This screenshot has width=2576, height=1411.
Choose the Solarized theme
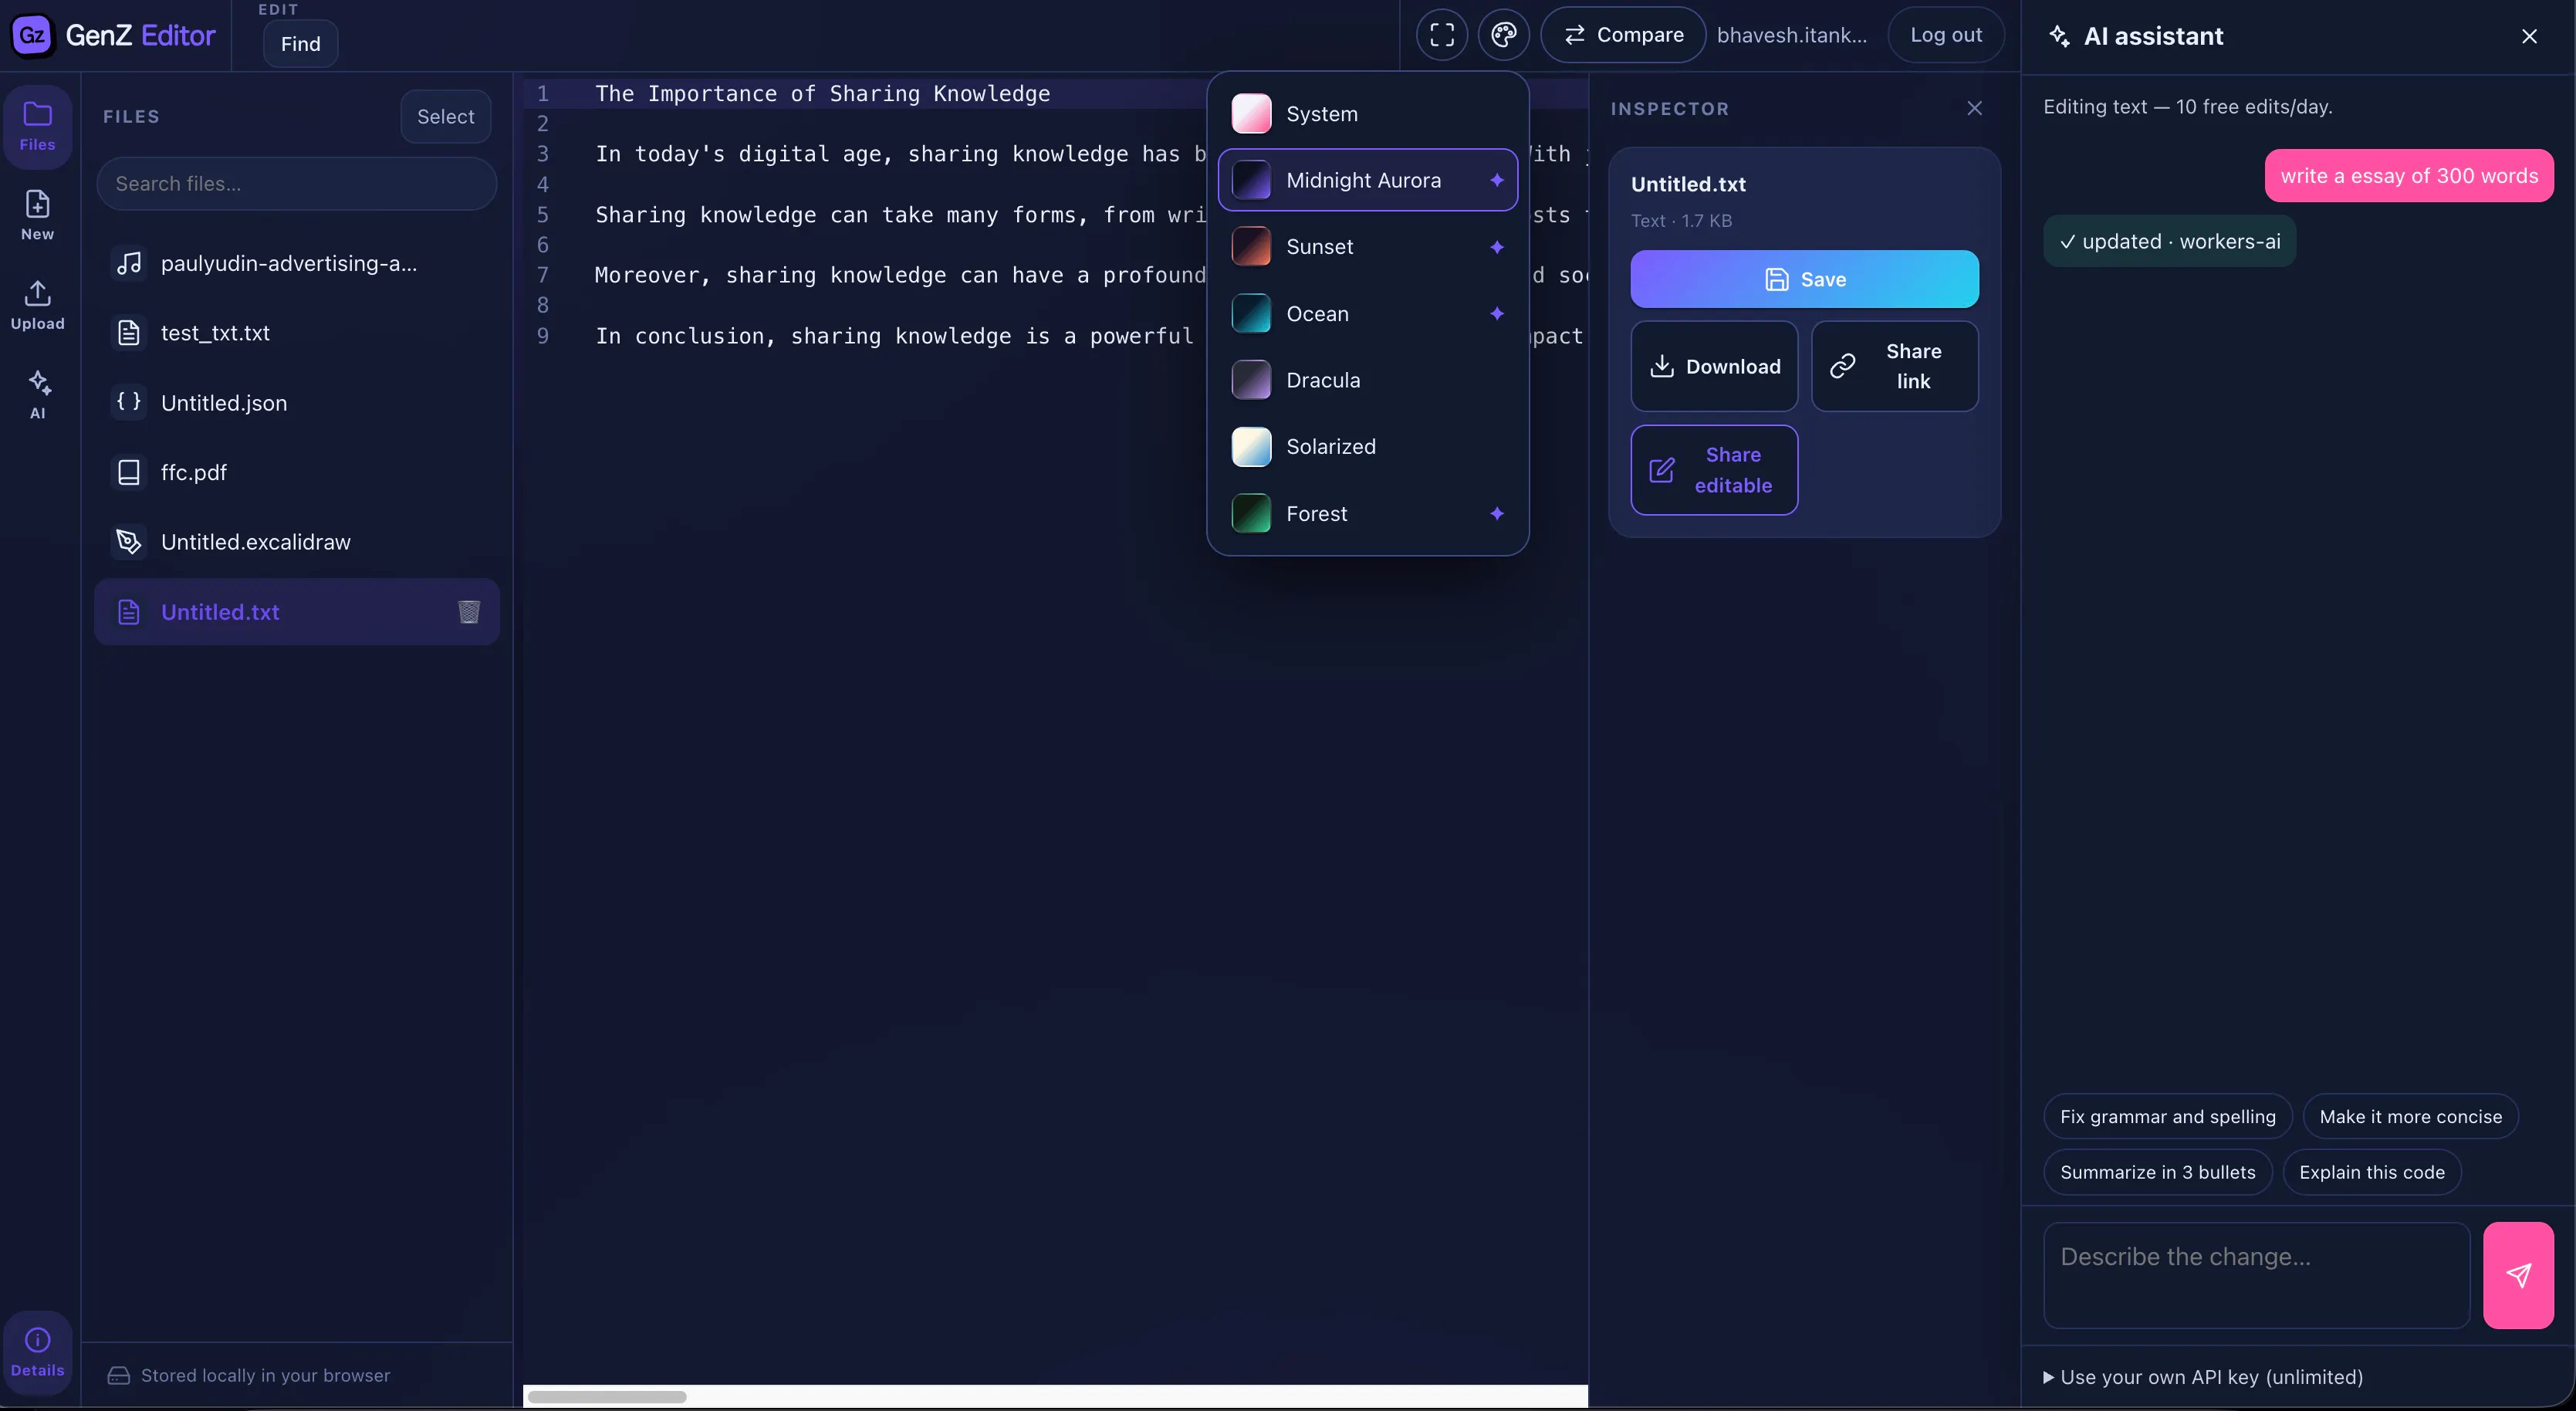point(1367,446)
